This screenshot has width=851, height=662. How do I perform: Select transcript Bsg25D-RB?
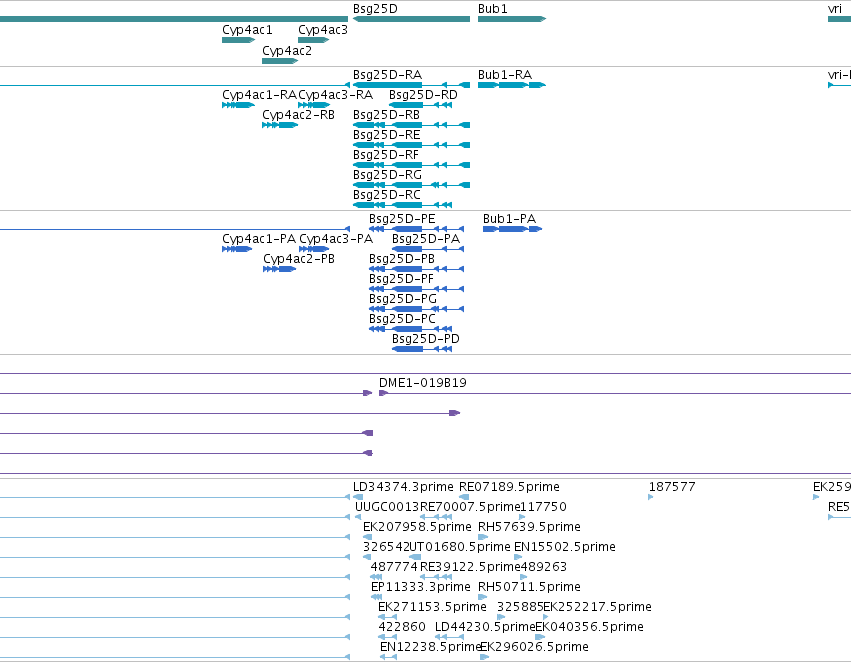(x=411, y=125)
